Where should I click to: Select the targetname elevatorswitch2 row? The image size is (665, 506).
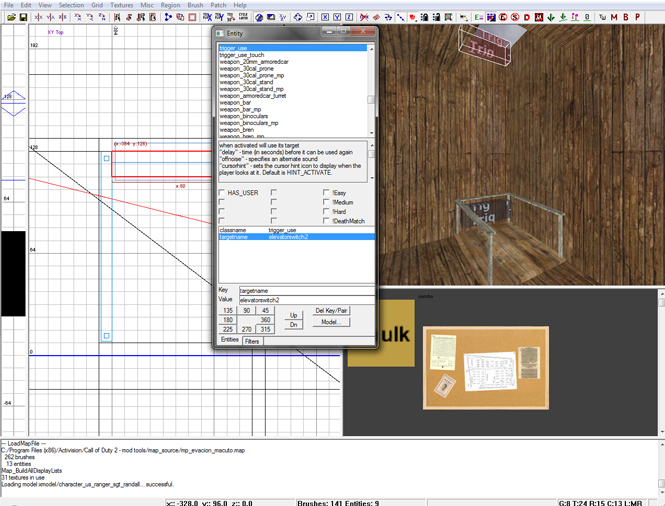[x=296, y=237]
